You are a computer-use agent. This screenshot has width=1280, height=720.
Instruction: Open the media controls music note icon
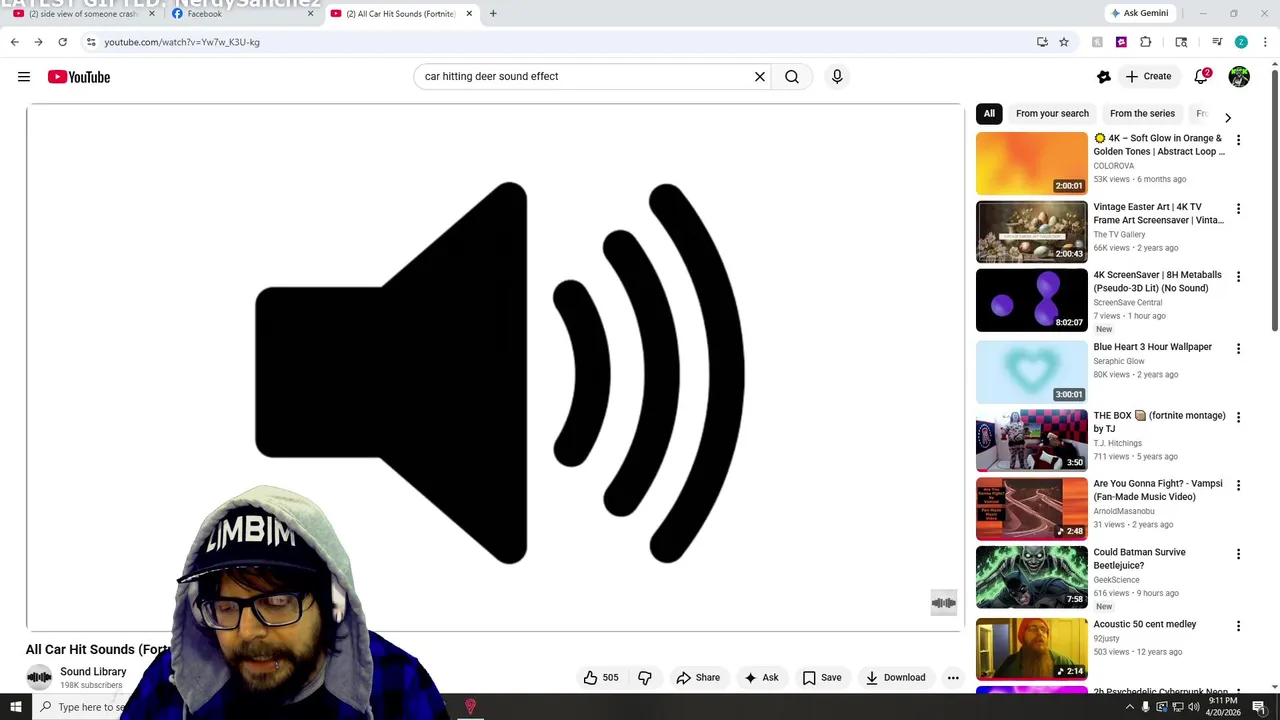[1217, 42]
